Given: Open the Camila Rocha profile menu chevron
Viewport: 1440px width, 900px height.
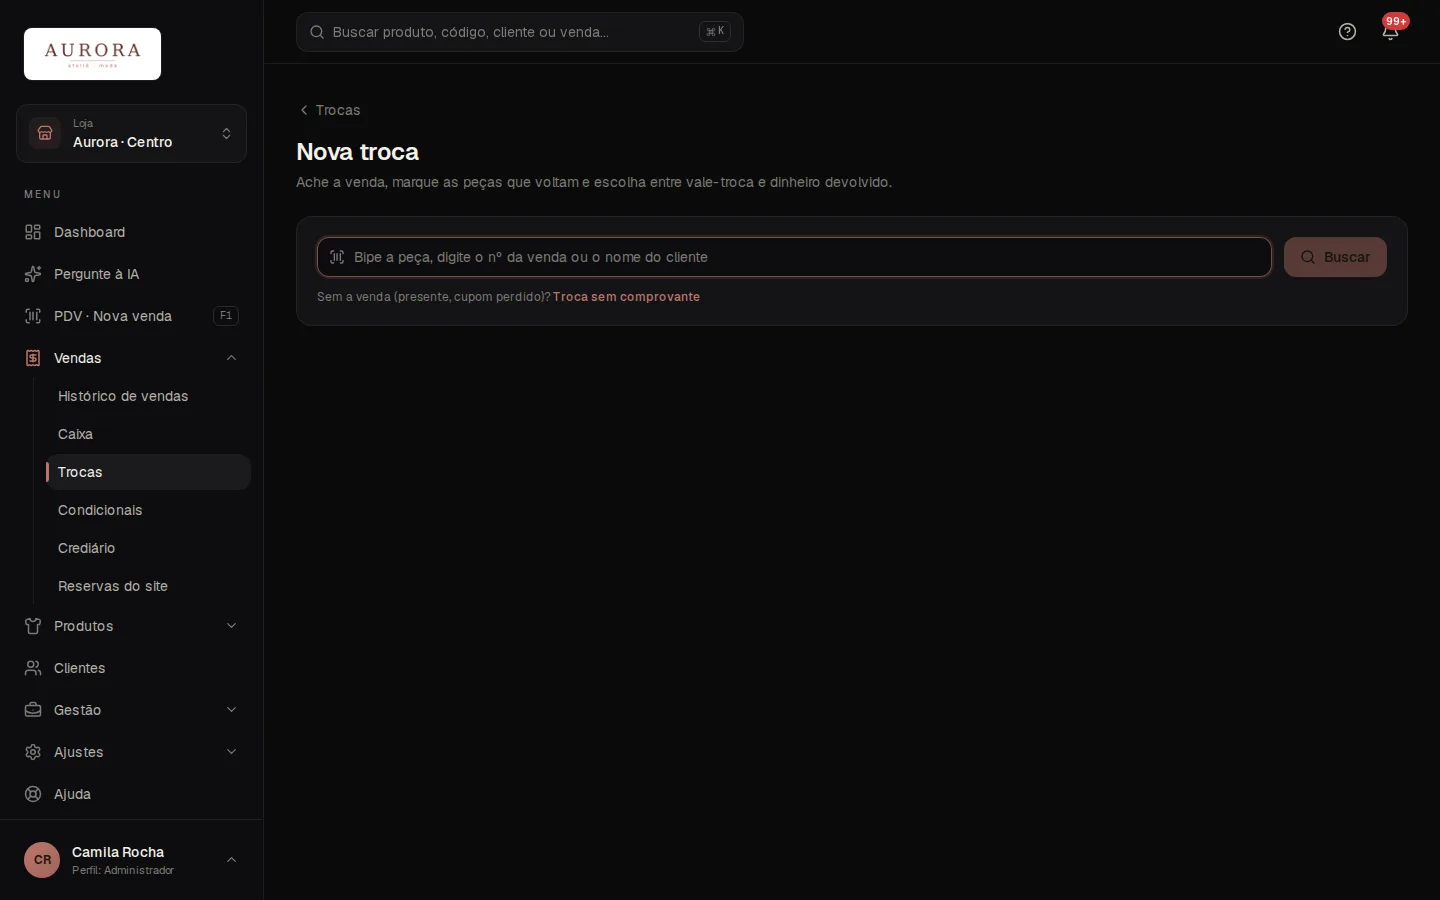Looking at the screenshot, I should [231, 860].
